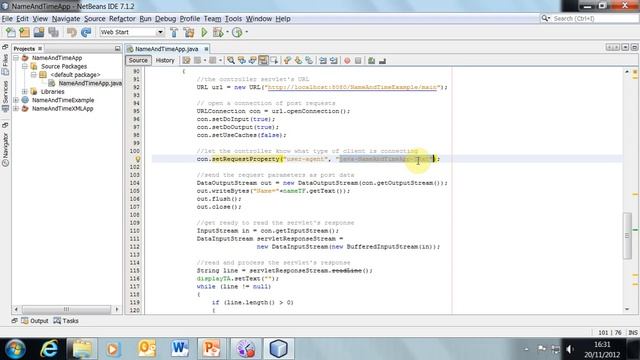Image resolution: width=640 pixels, height=360 pixels.
Task: Open the Tasks window tab
Action: [x=66, y=321]
